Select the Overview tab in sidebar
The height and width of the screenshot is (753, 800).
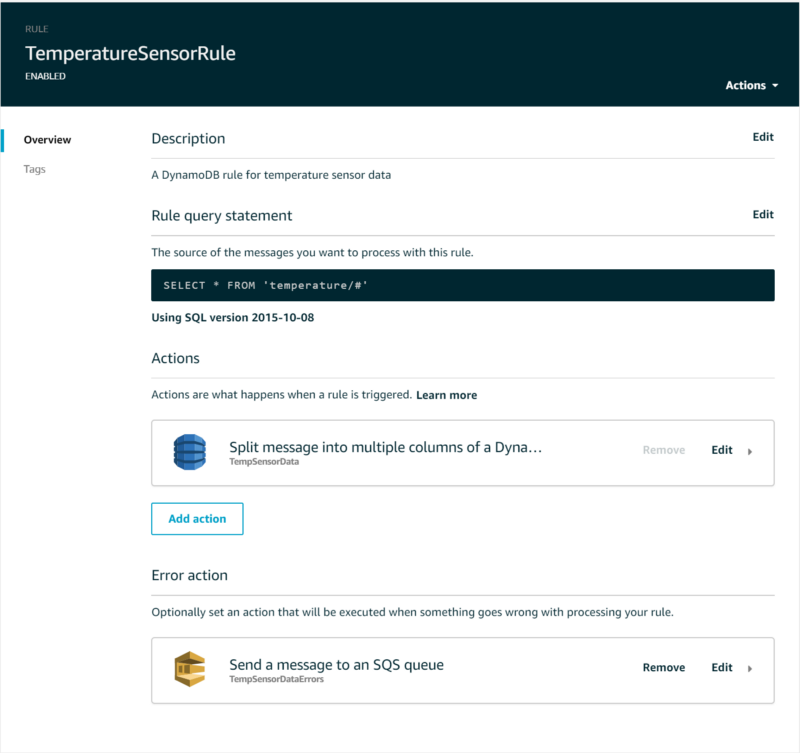[47, 140]
